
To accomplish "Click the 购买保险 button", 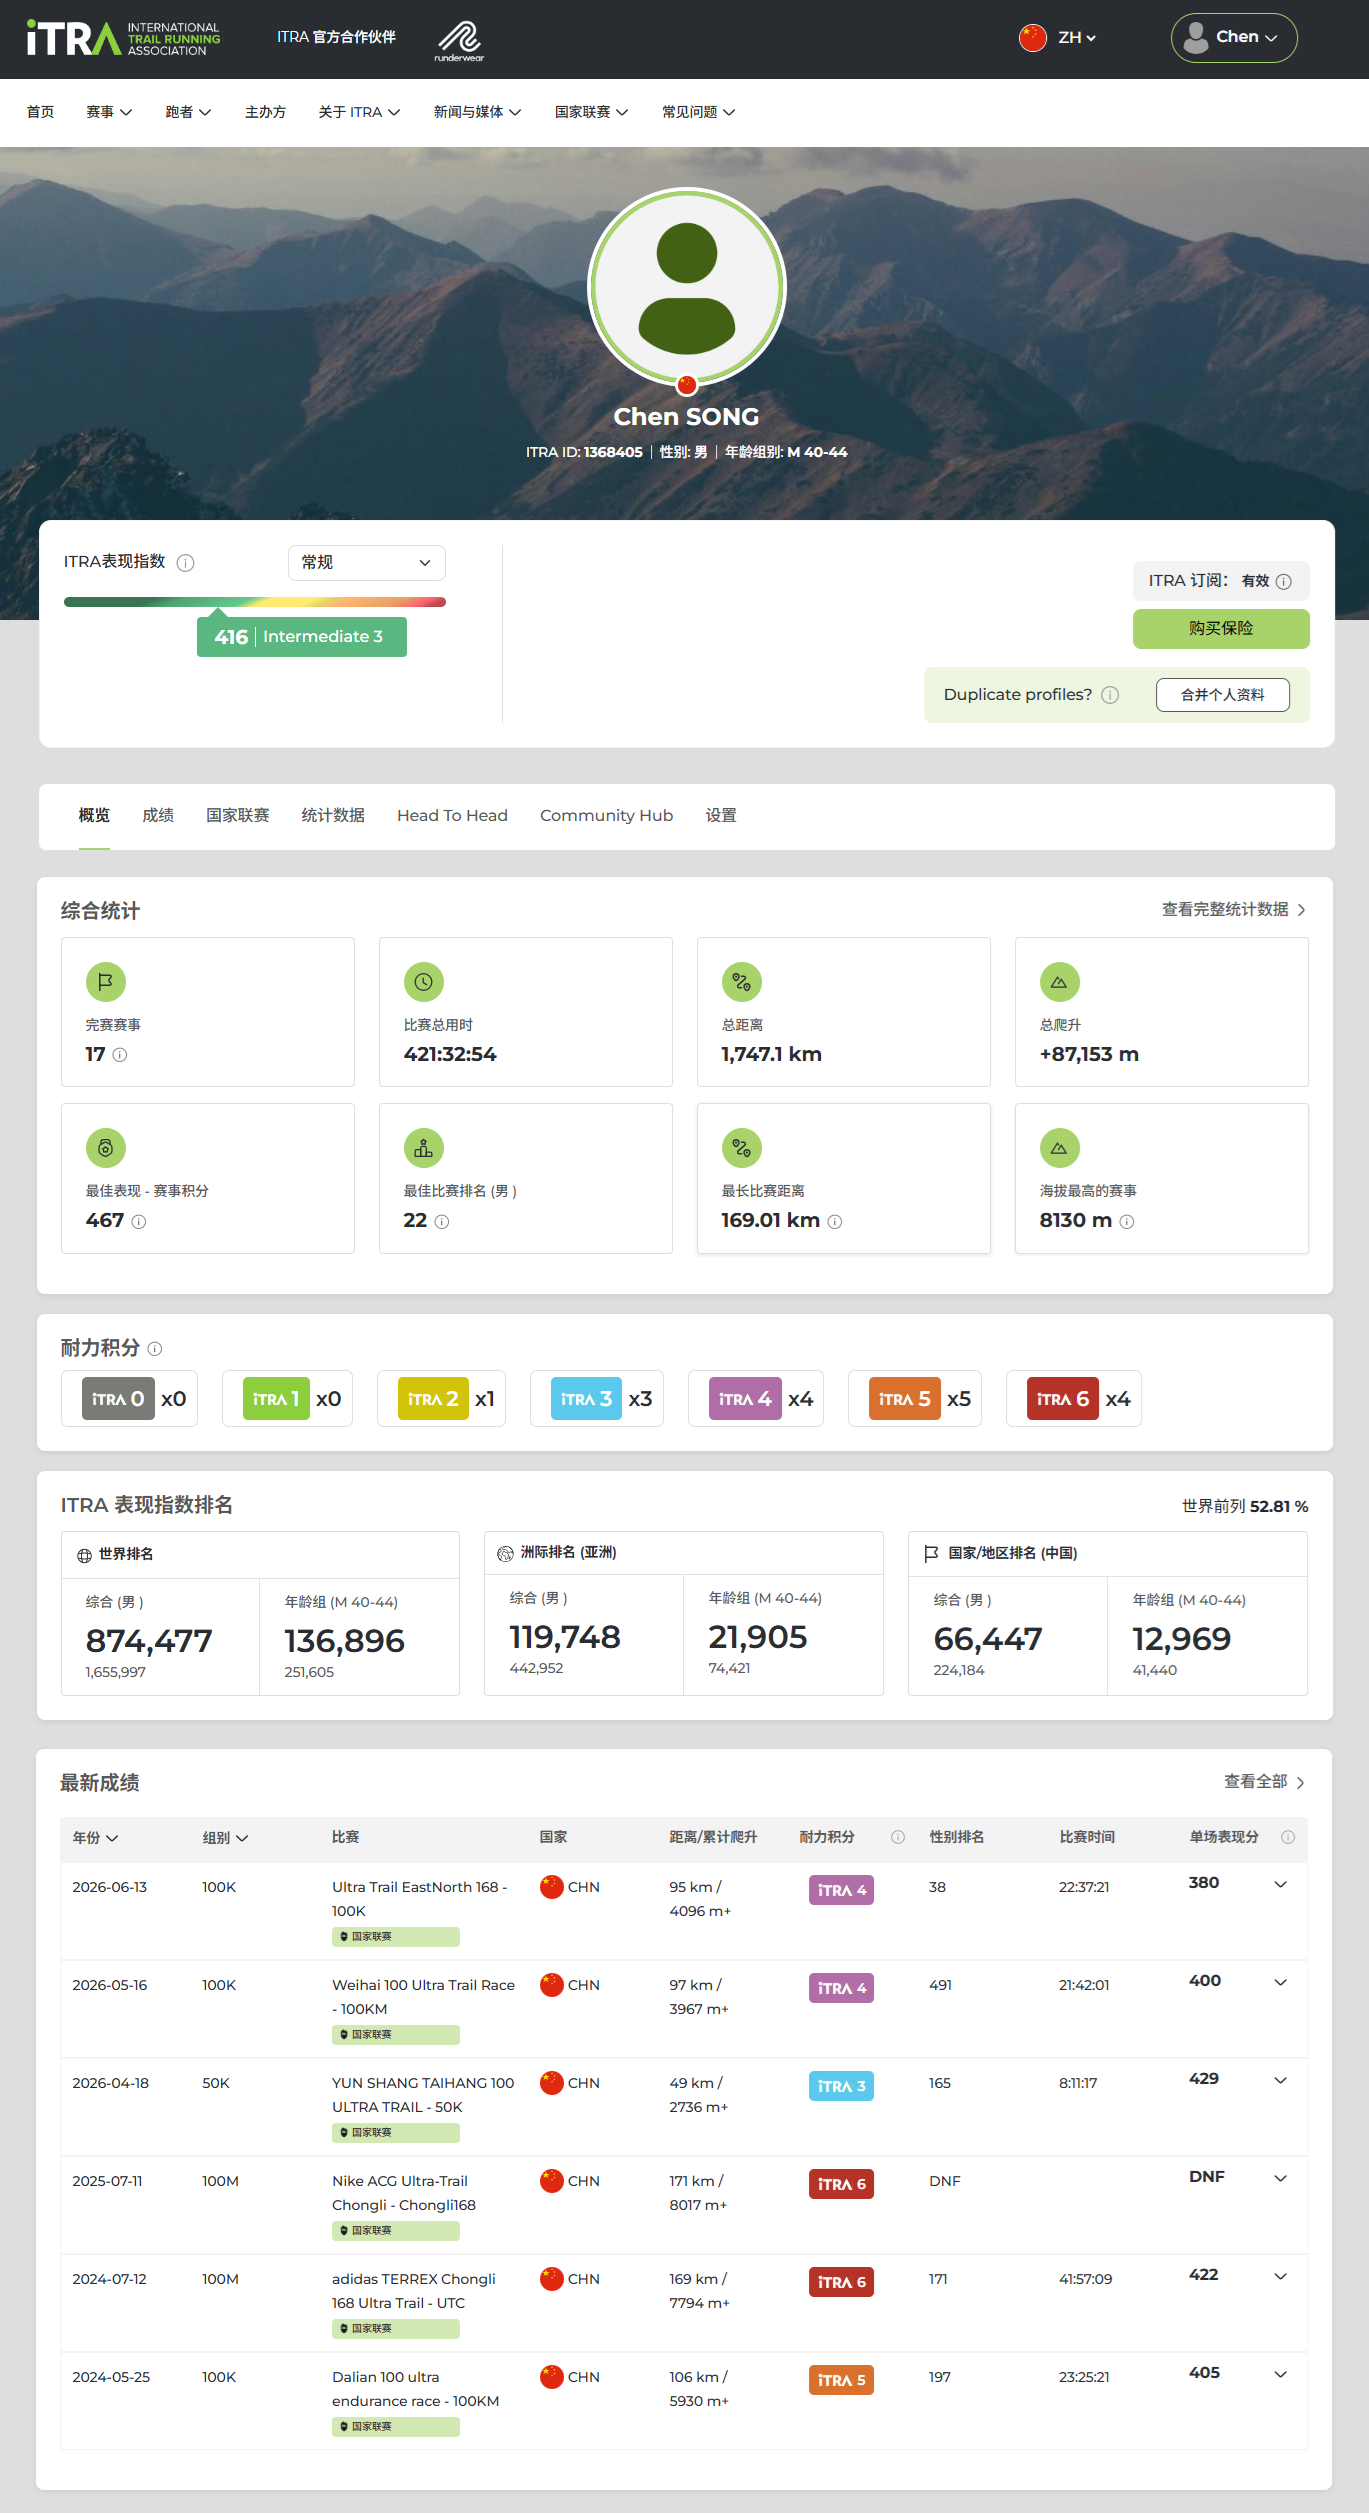I will click(1221, 629).
